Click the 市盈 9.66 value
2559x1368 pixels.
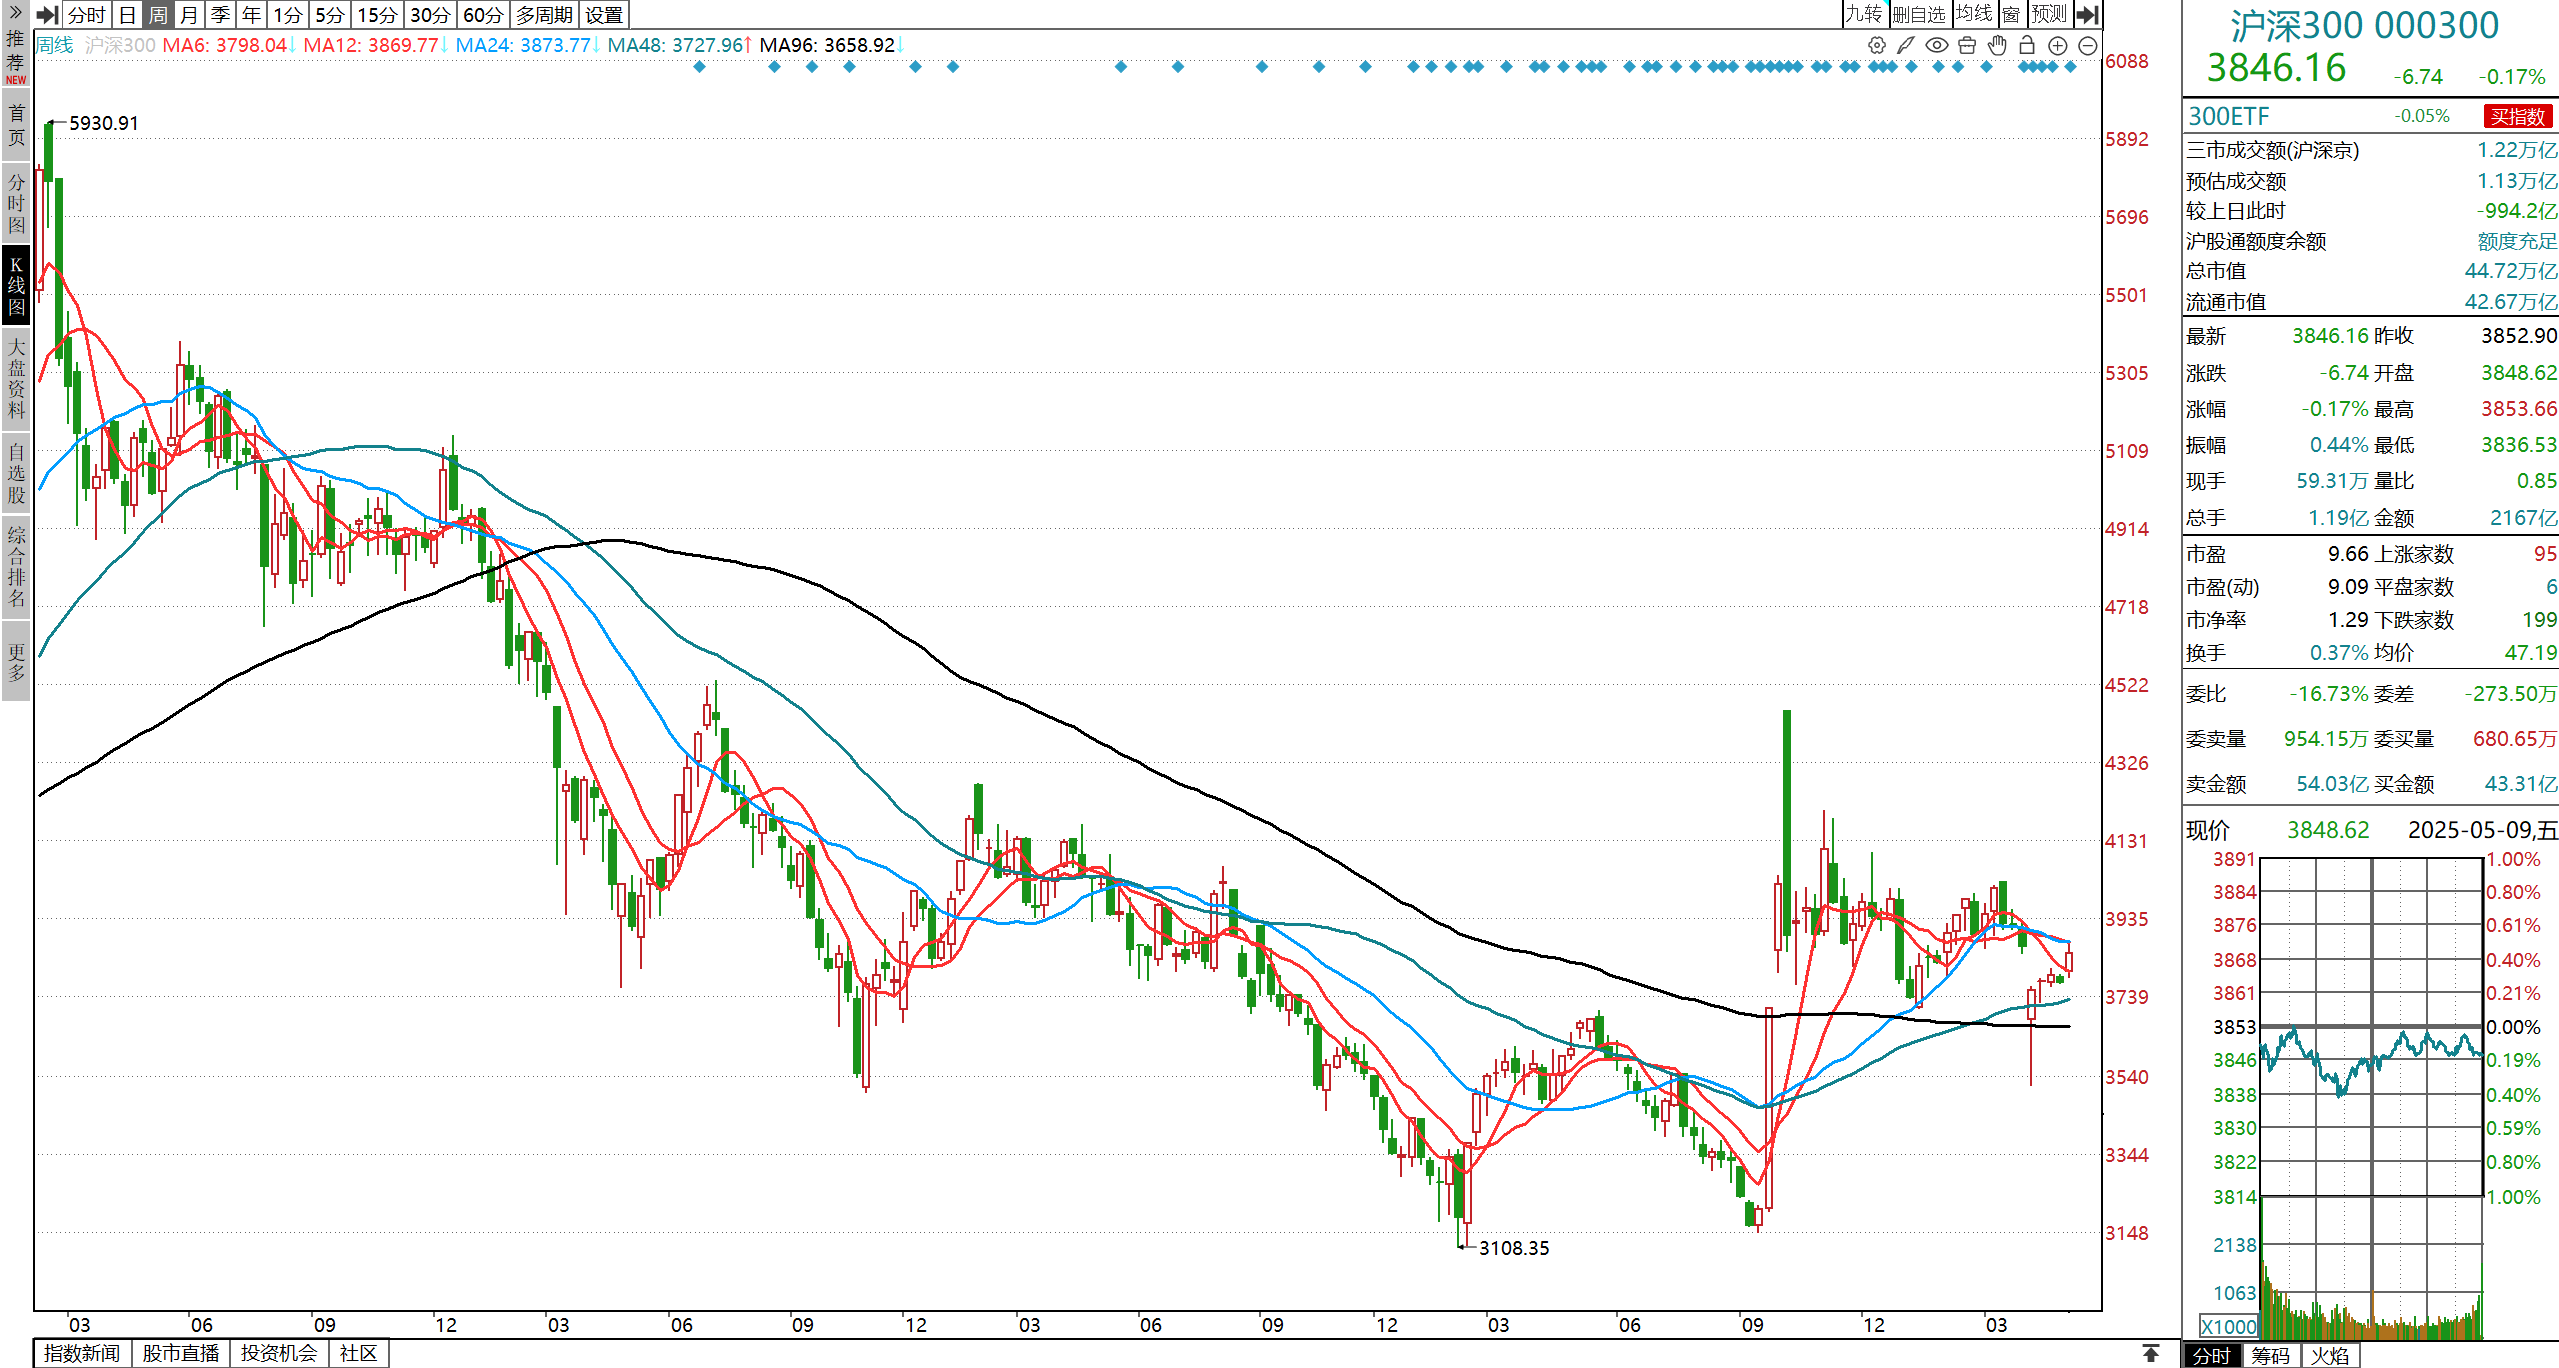click(x=2348, y=554)
